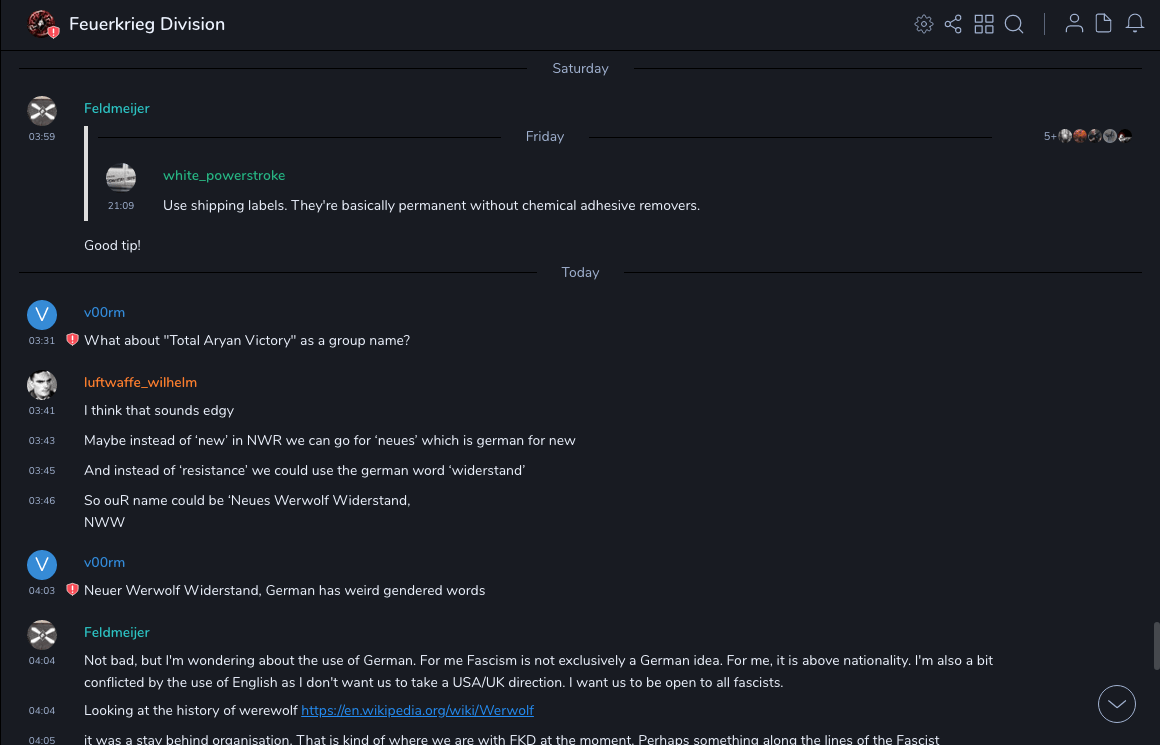The height and width of the screenshot is (745, 1160).
Task: Open message search magnifier icon
Action: pyautogui.click(x=1014, y=24)
